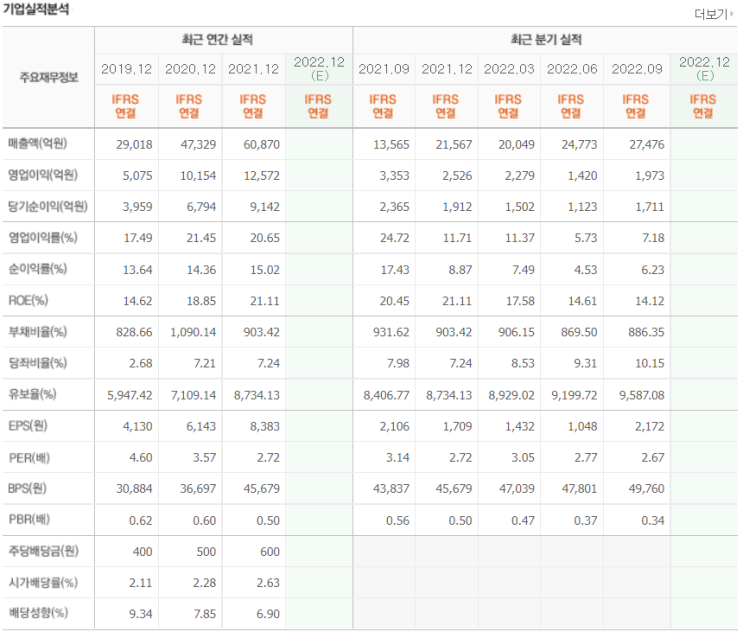743x632 pixels.
Task: Select revenue value 47,329
Action: (198, 144)
